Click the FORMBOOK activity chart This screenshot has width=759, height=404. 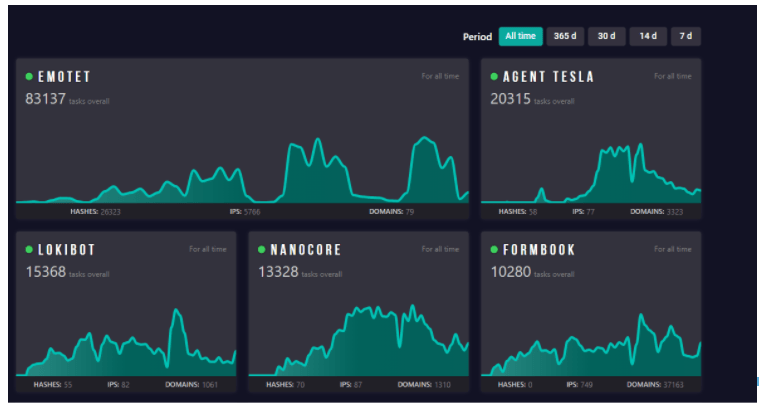(591, 344)
